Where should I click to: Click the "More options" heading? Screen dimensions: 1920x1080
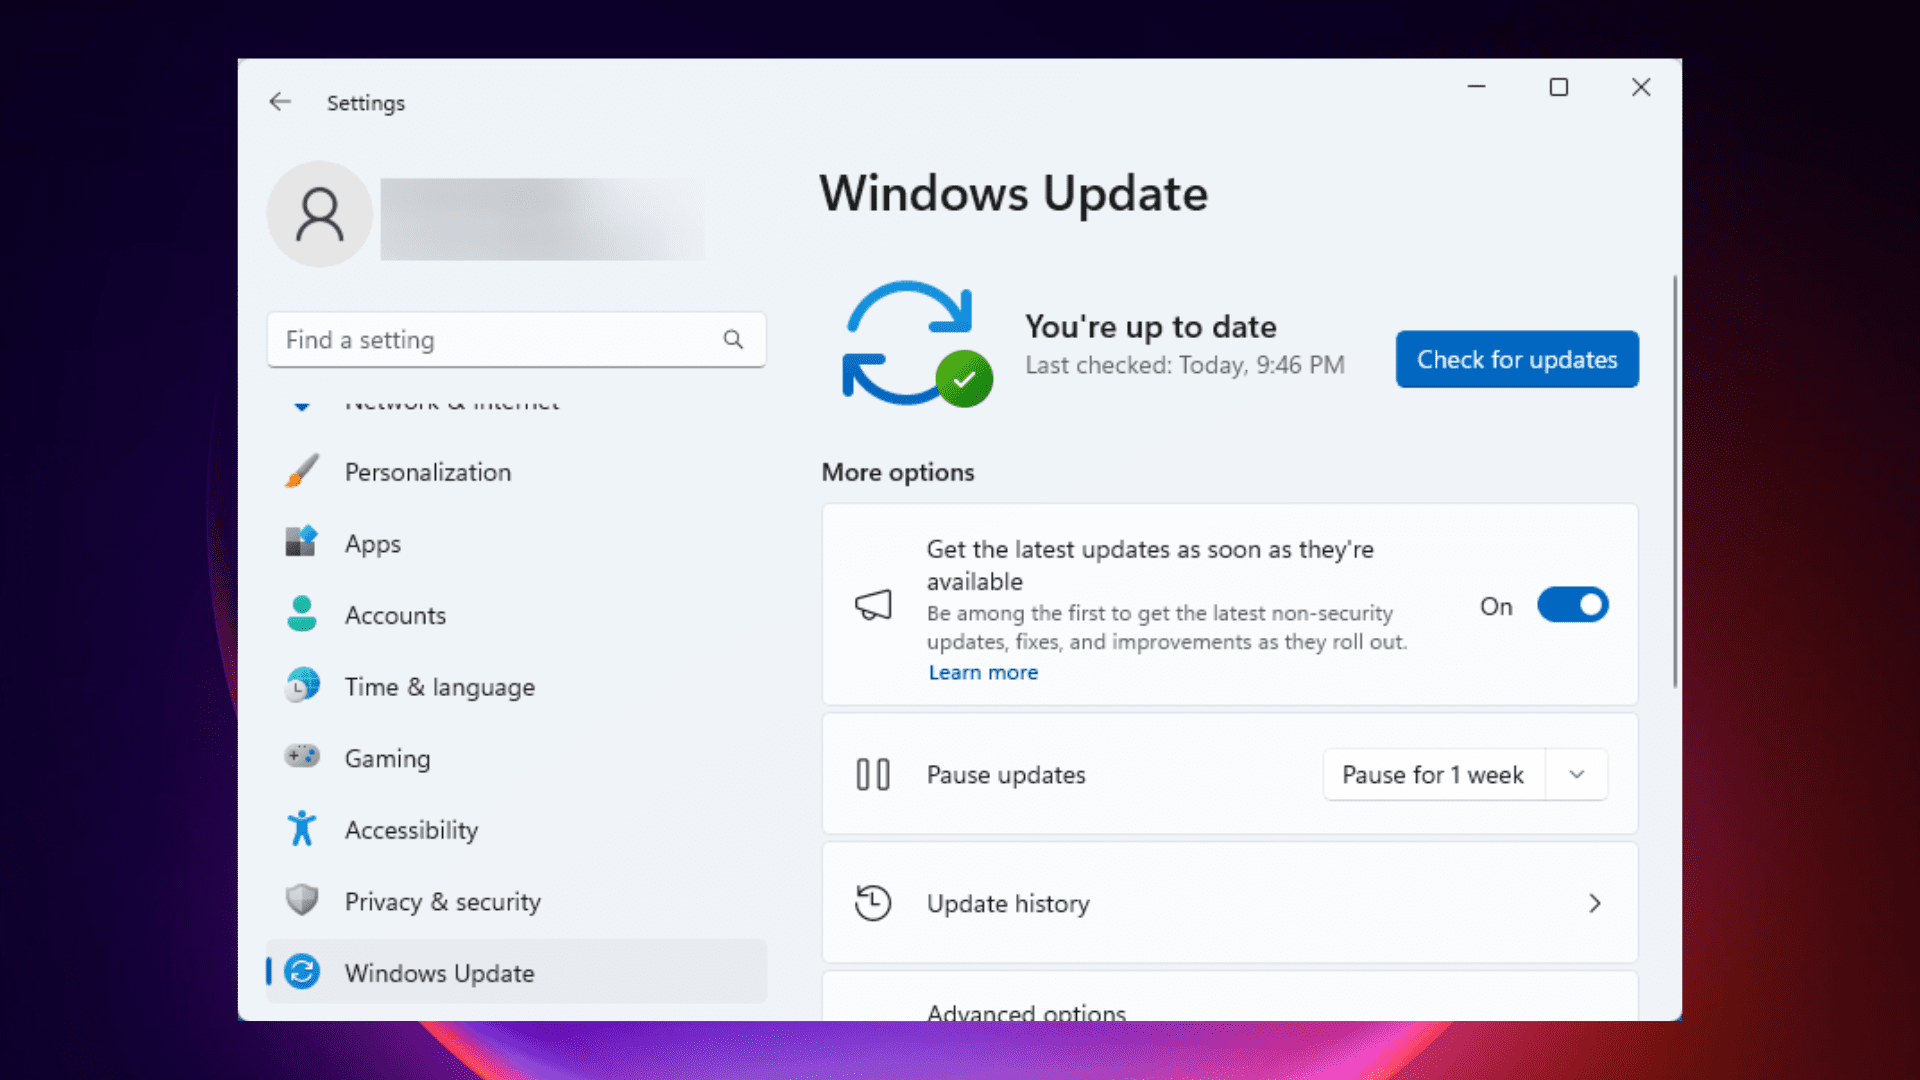[x=898, y=472]
